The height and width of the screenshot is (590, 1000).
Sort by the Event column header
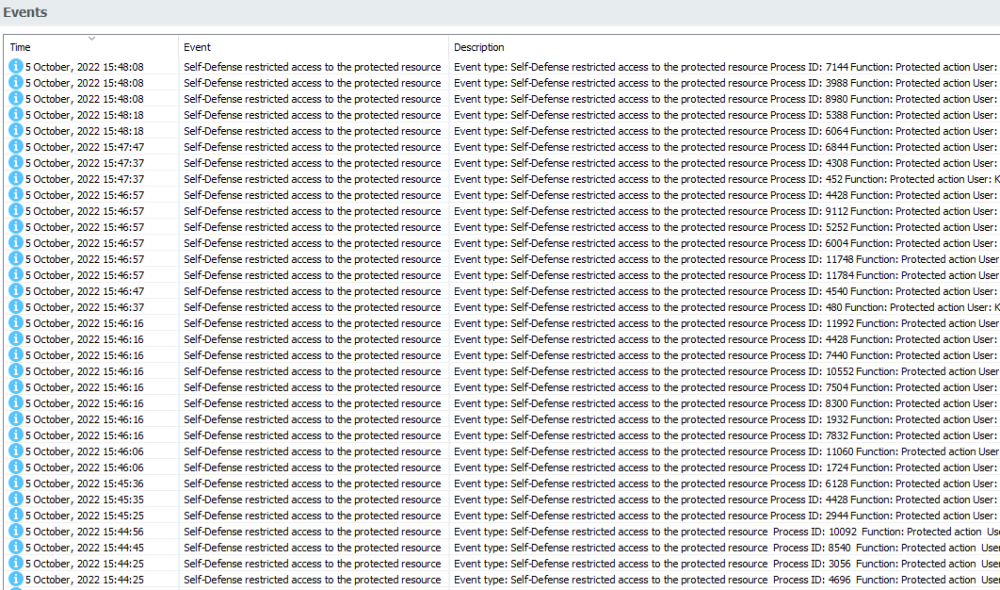197,47
